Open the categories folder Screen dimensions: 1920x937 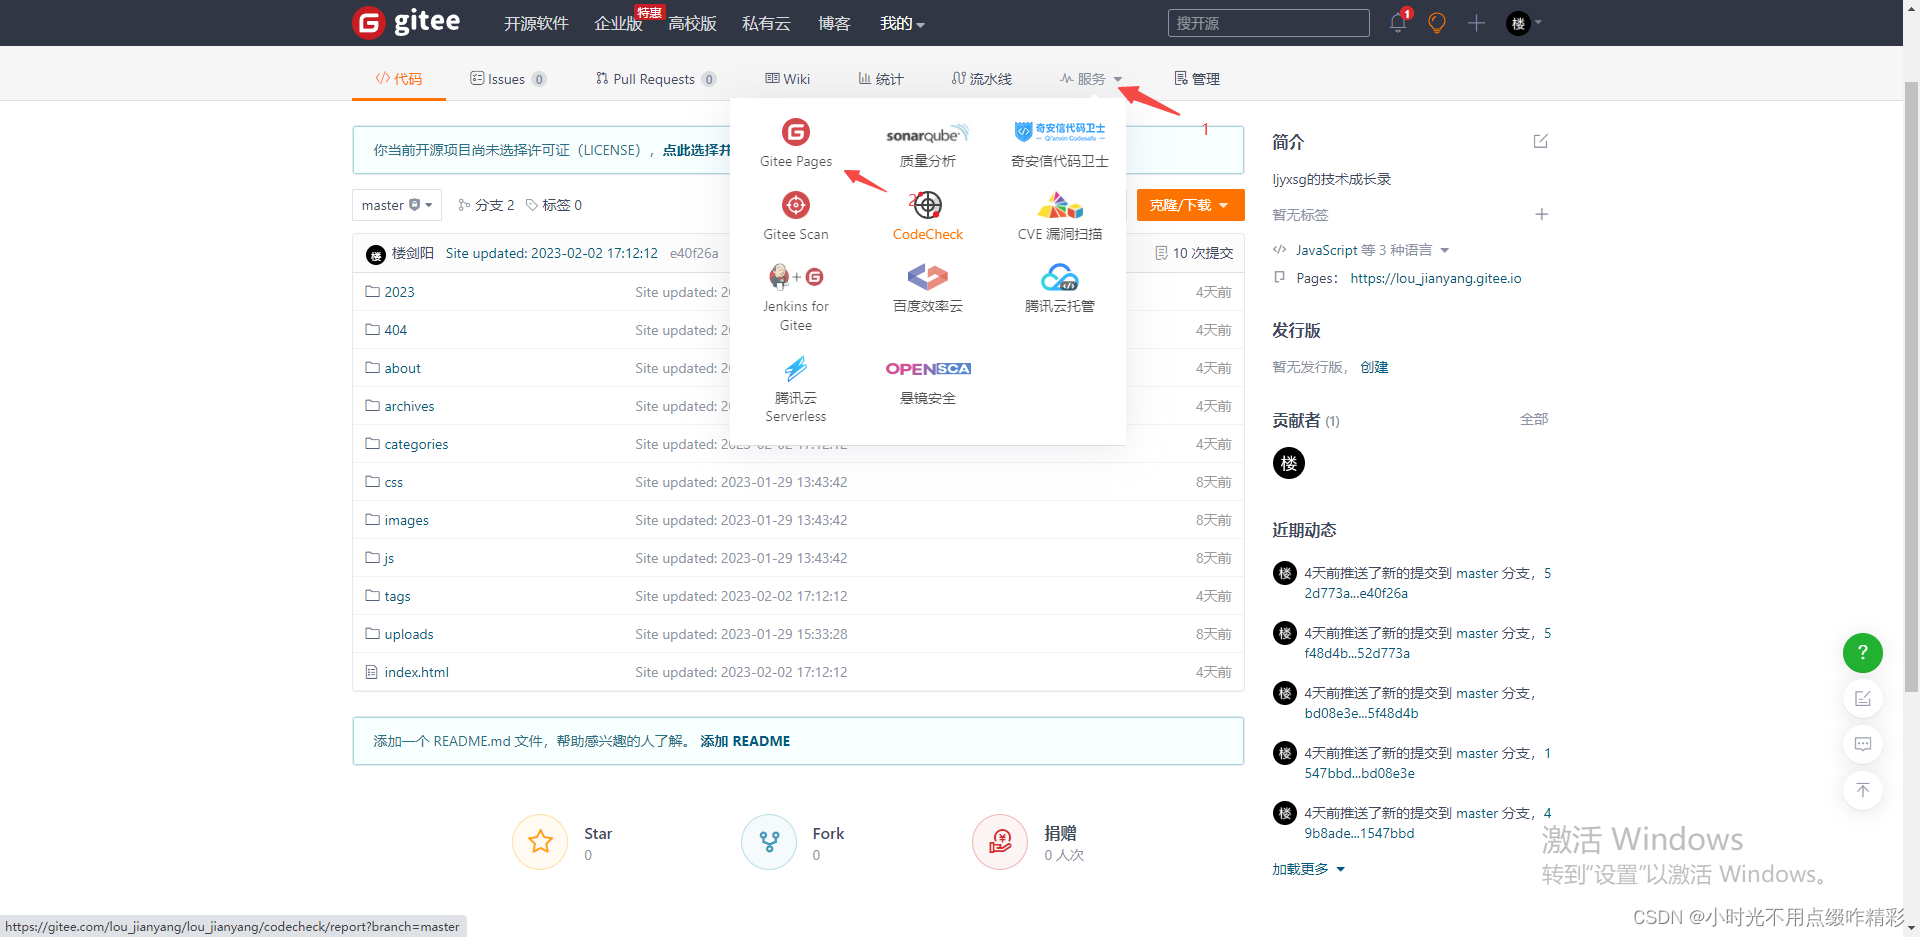point(416,444)
